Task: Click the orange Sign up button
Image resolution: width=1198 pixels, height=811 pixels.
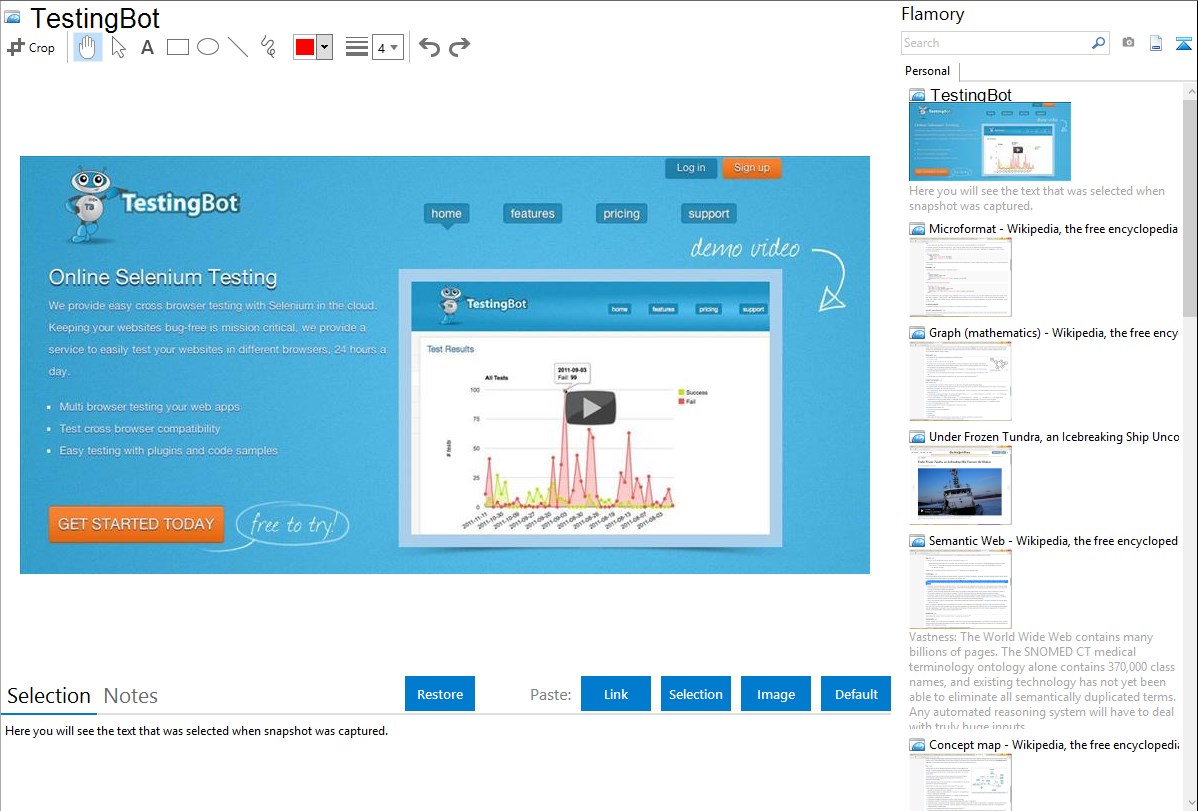Action: click(x=752, y=168)
